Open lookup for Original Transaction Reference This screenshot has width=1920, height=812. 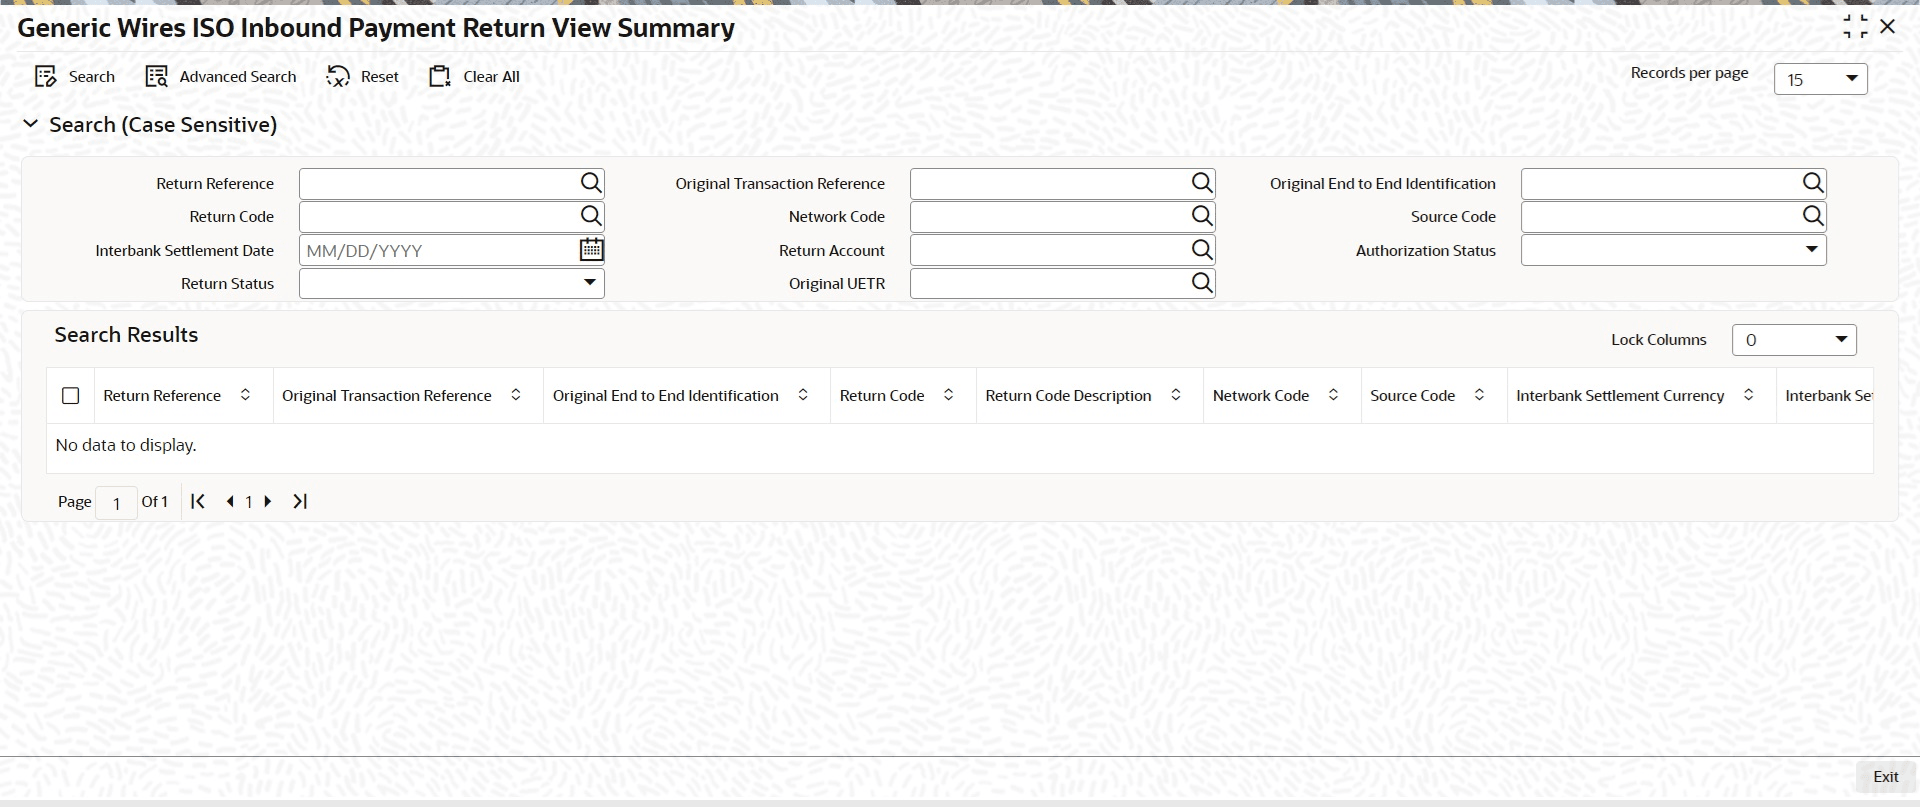click(x=1202, y=183)
